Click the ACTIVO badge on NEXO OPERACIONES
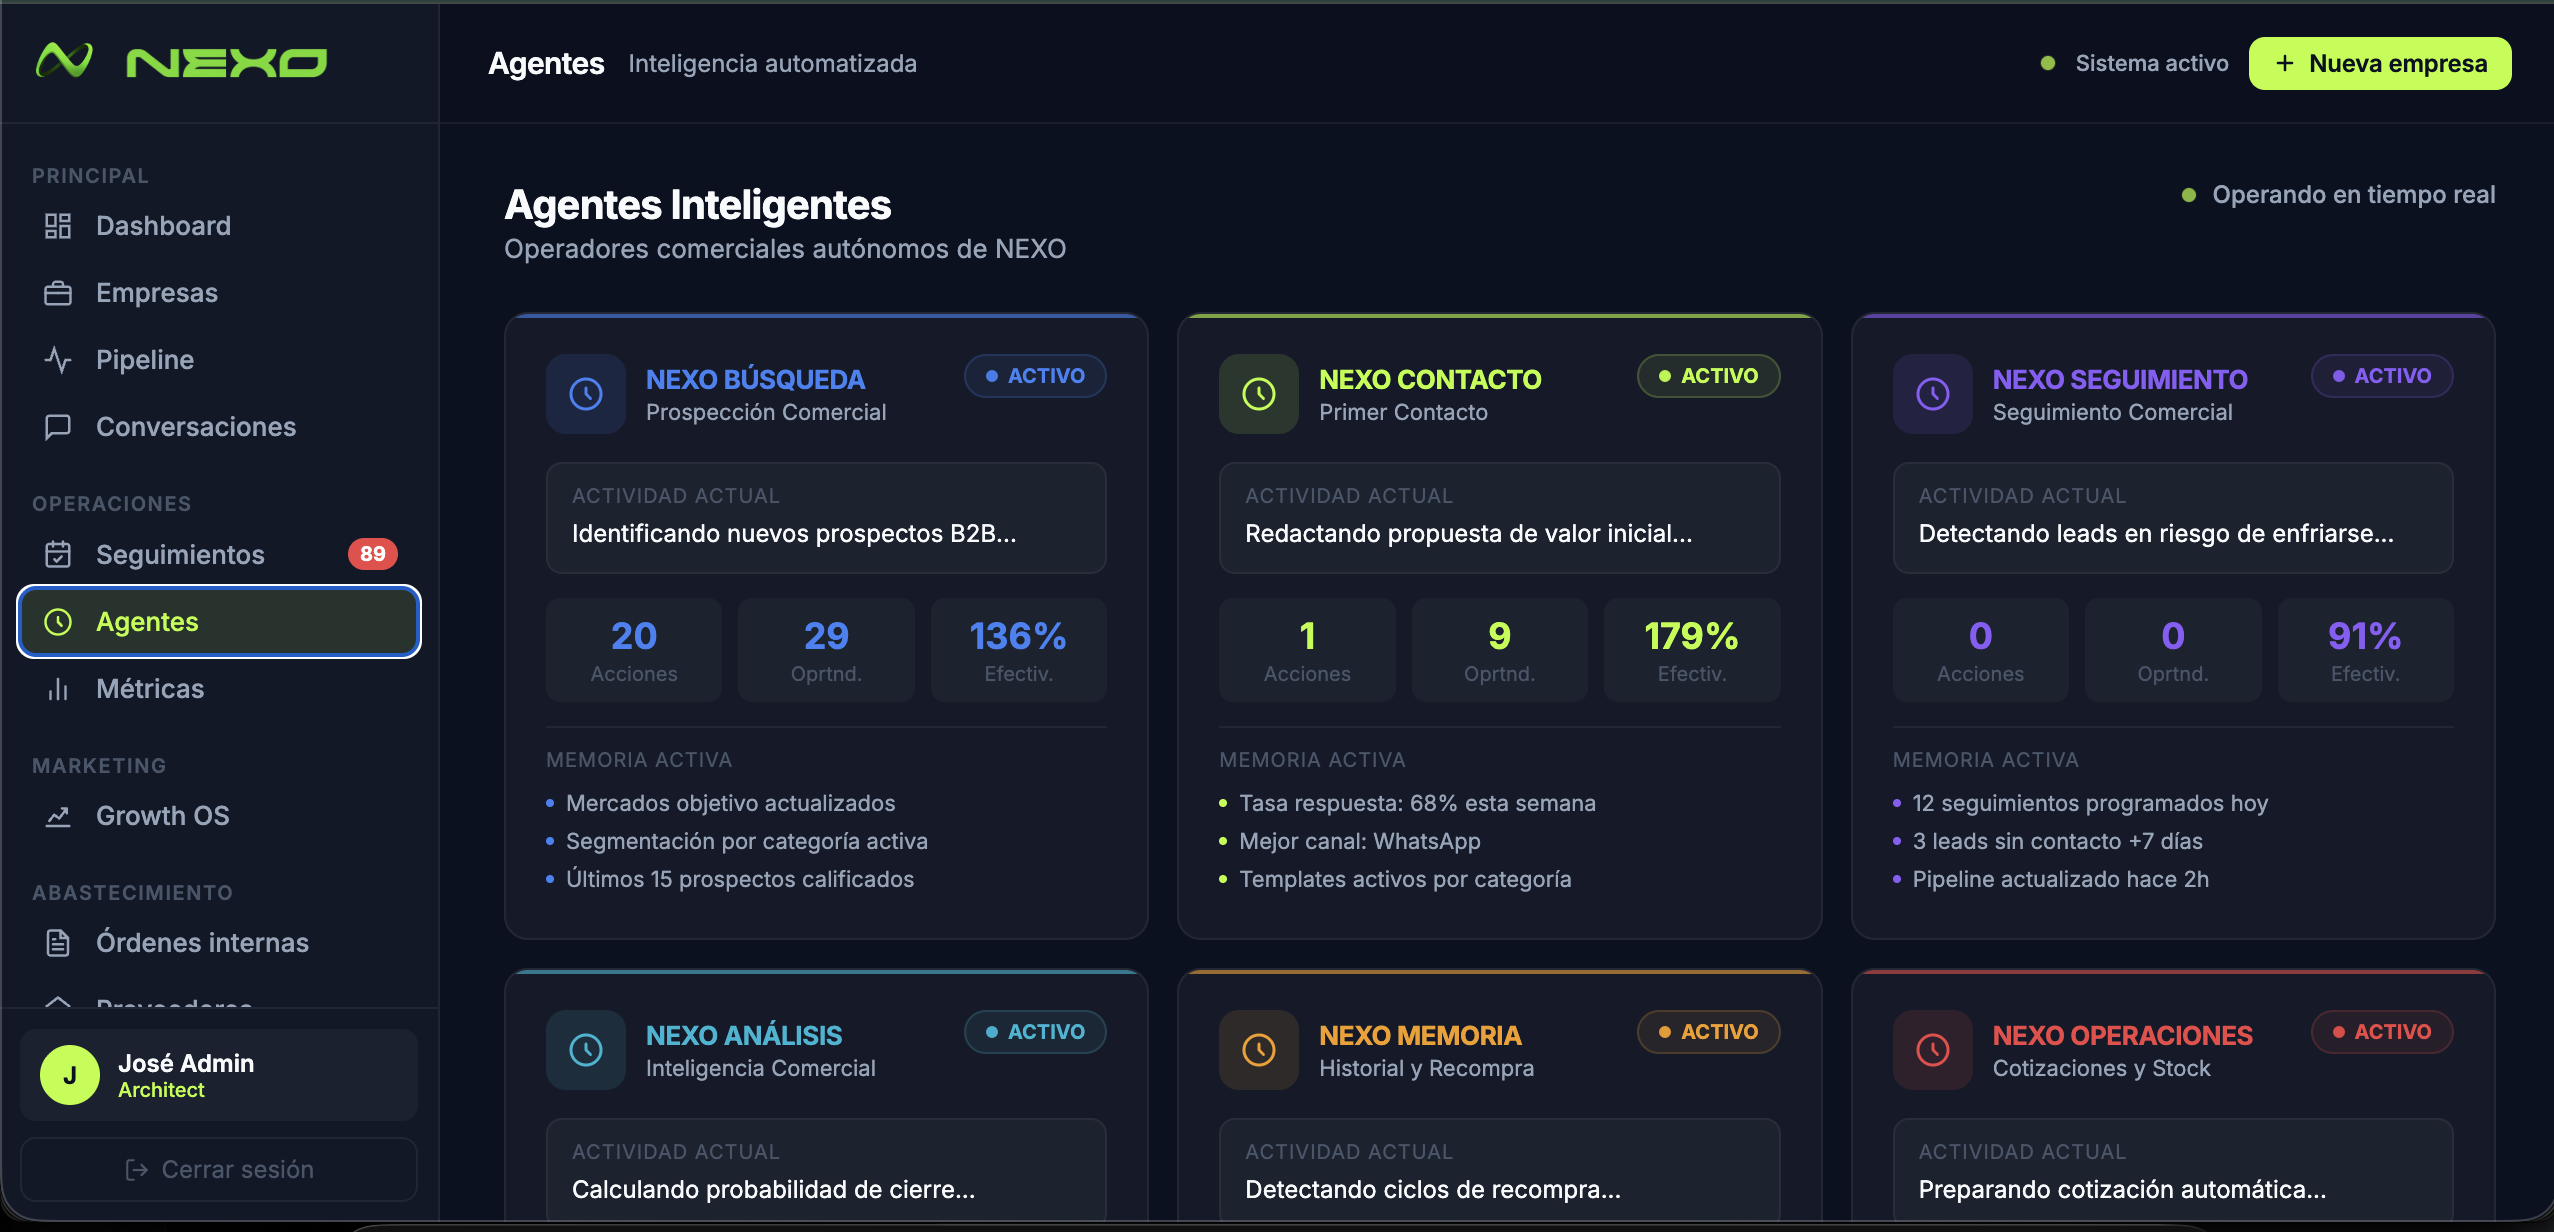 click(2382, 1032)
